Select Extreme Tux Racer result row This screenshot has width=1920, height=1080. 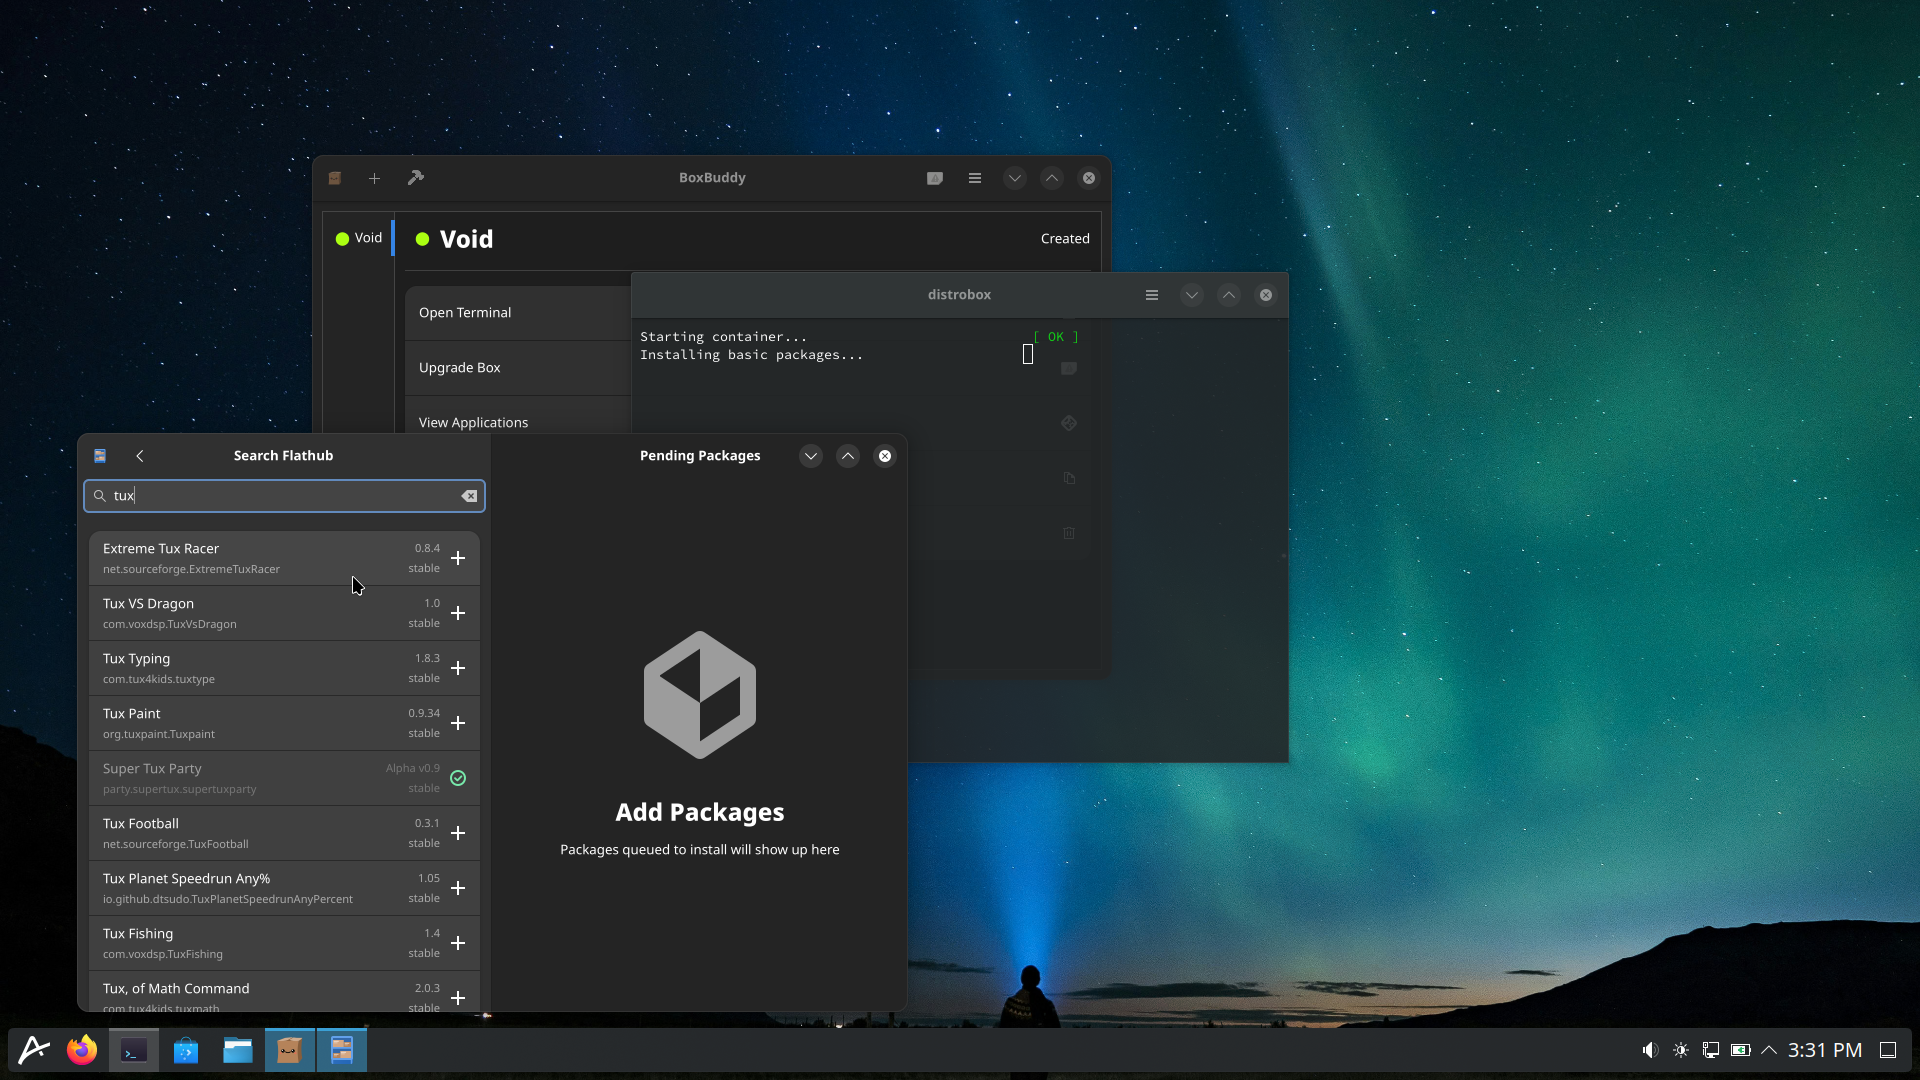coord(284,558)
